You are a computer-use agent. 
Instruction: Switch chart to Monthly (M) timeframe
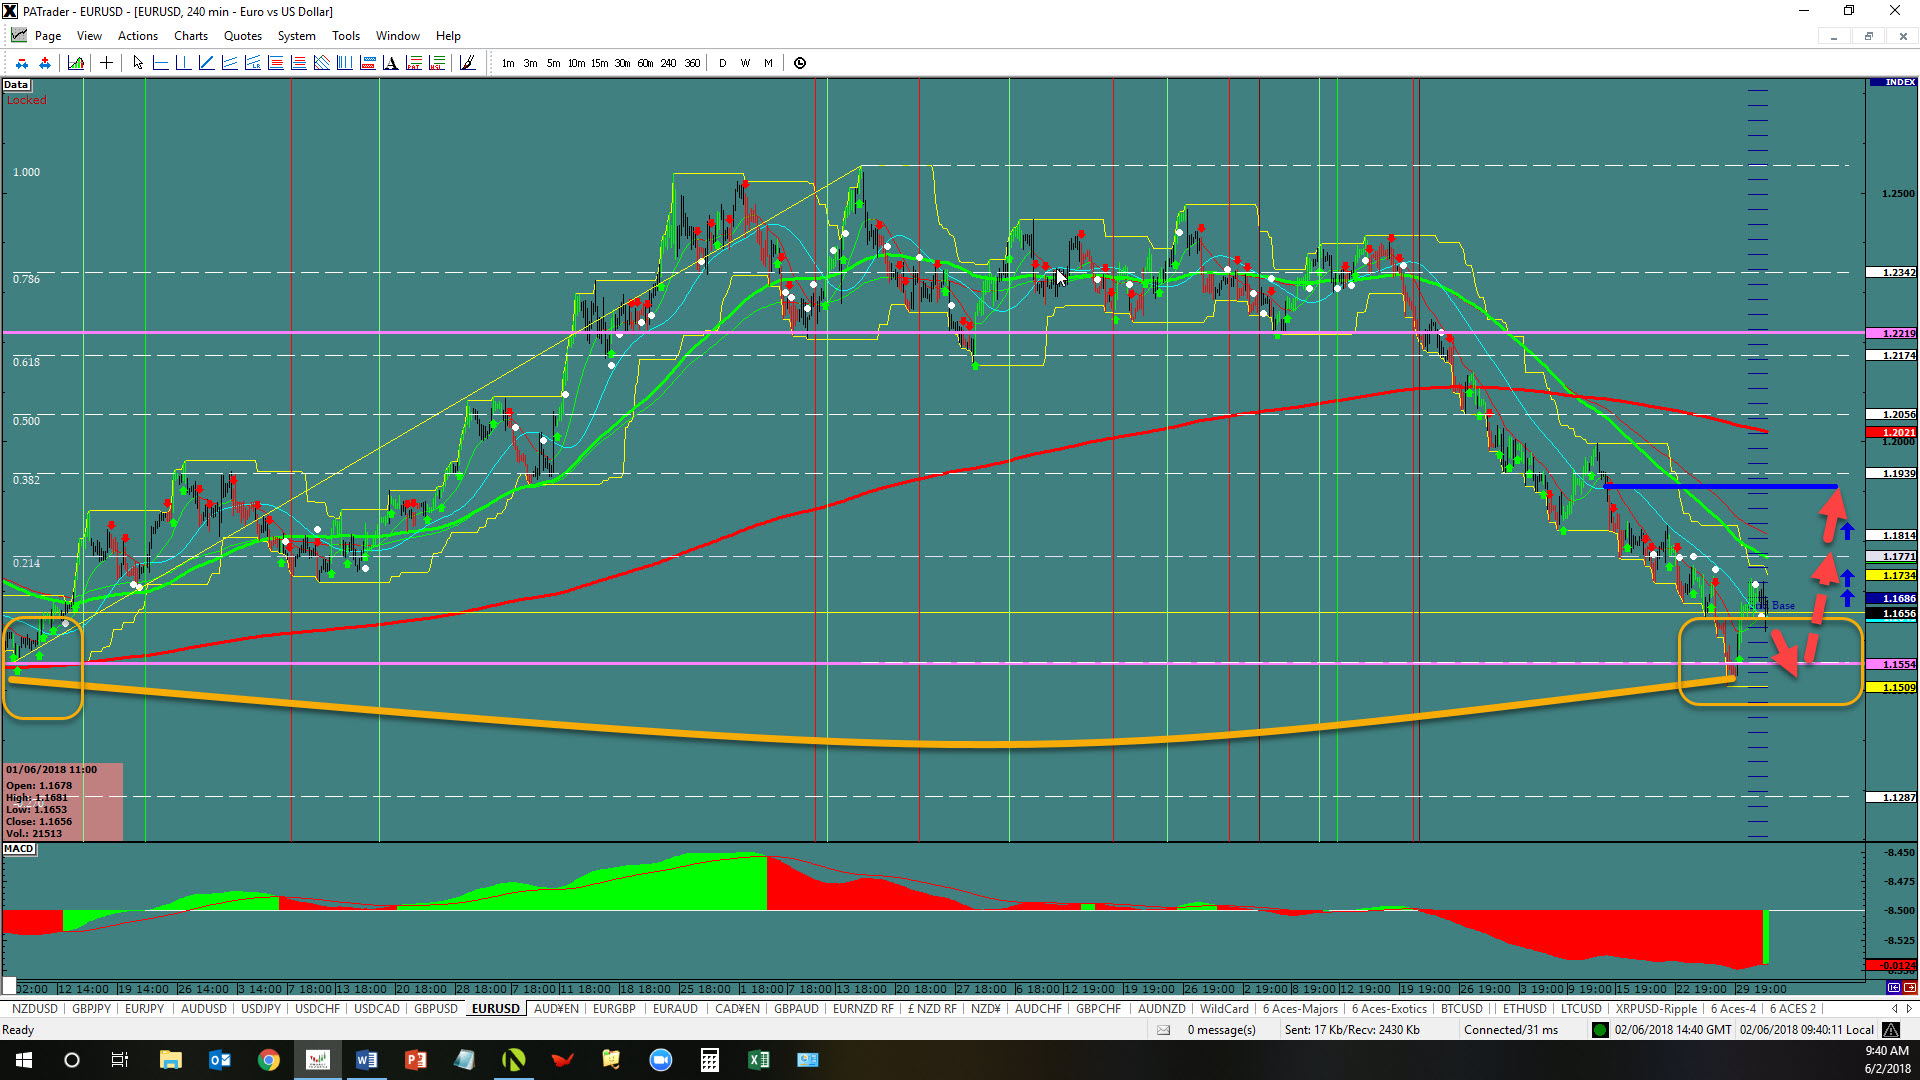pyautogui.click(x=768, y=63)
